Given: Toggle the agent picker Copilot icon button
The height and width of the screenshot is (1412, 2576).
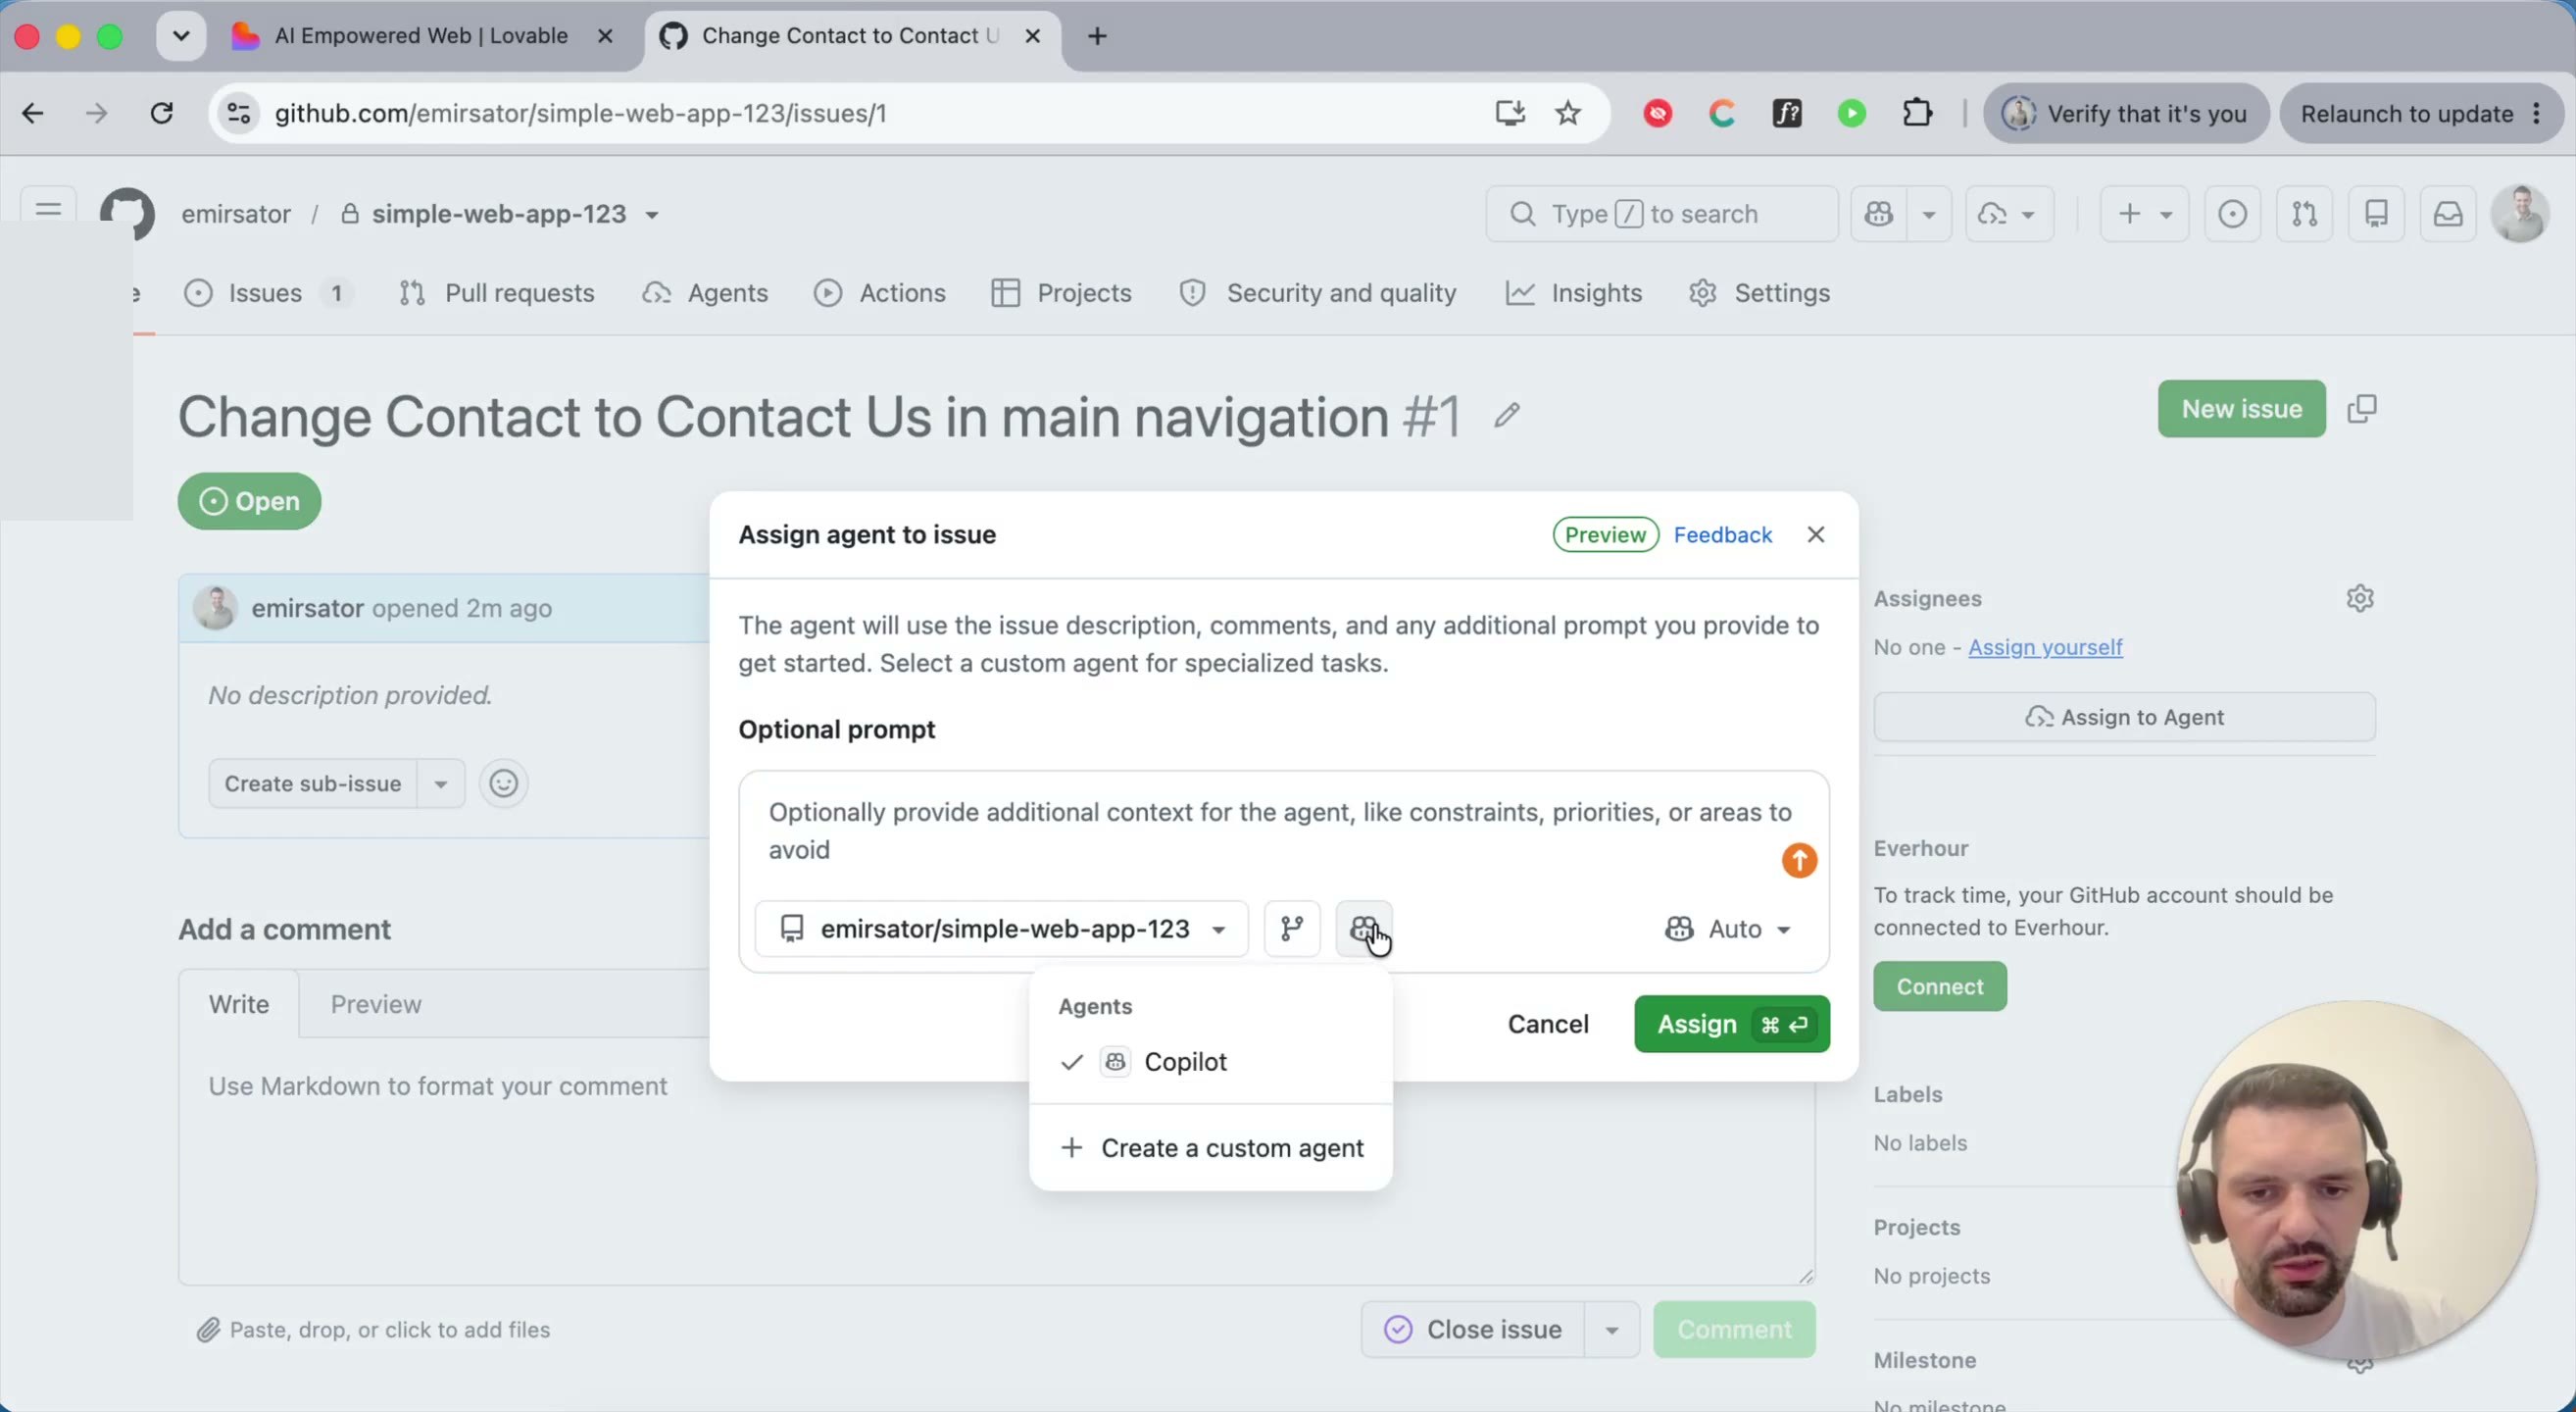Looking at the screenshot, I should [1364, 929].
